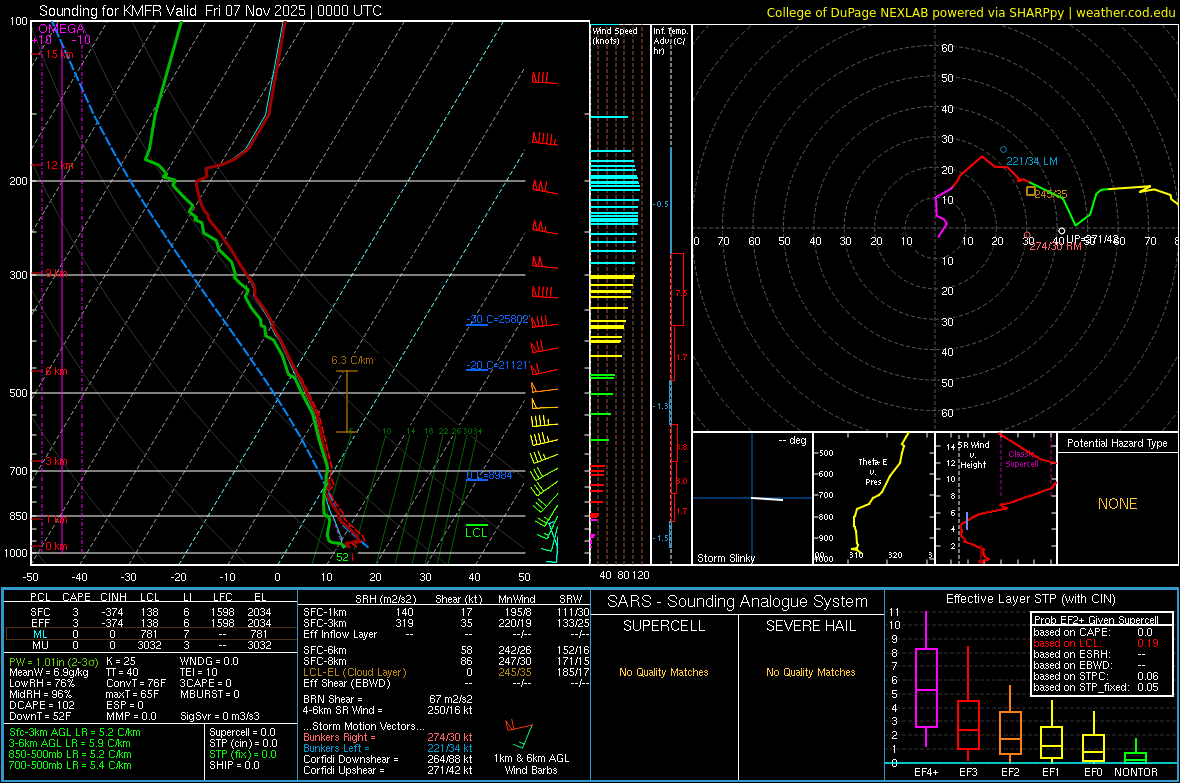1180x783 pixels.
Task: Click the 'Storm Slinky' label
Action: pyautogui.click(x=725, y=558)
